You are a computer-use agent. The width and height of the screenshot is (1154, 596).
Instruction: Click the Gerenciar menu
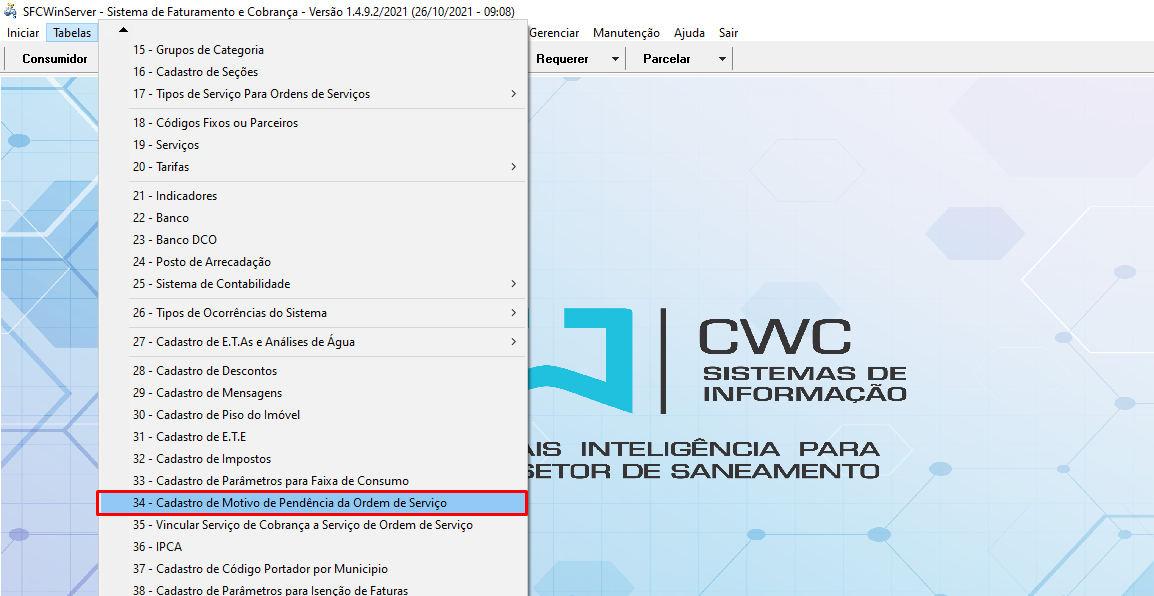coord(554,33)
